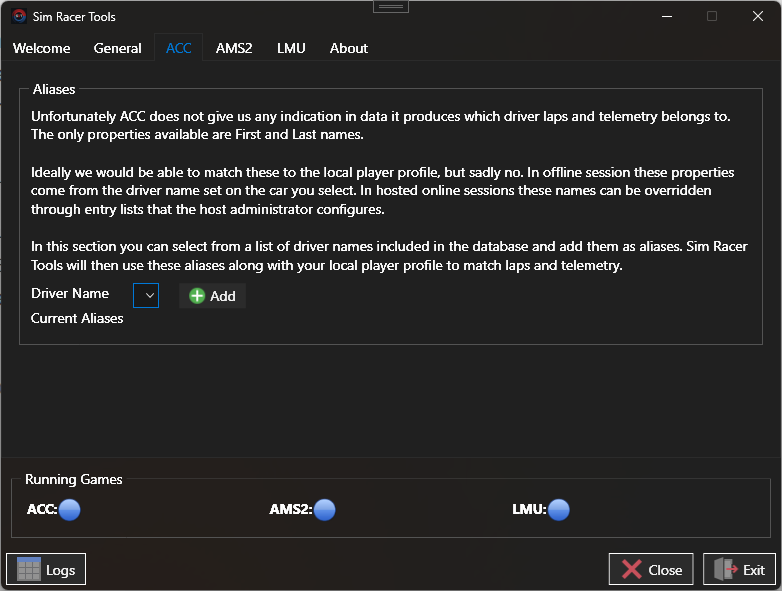This screenshot has height=591, width=782.
Task: Click the red X Close button
Action: [651, 569]
